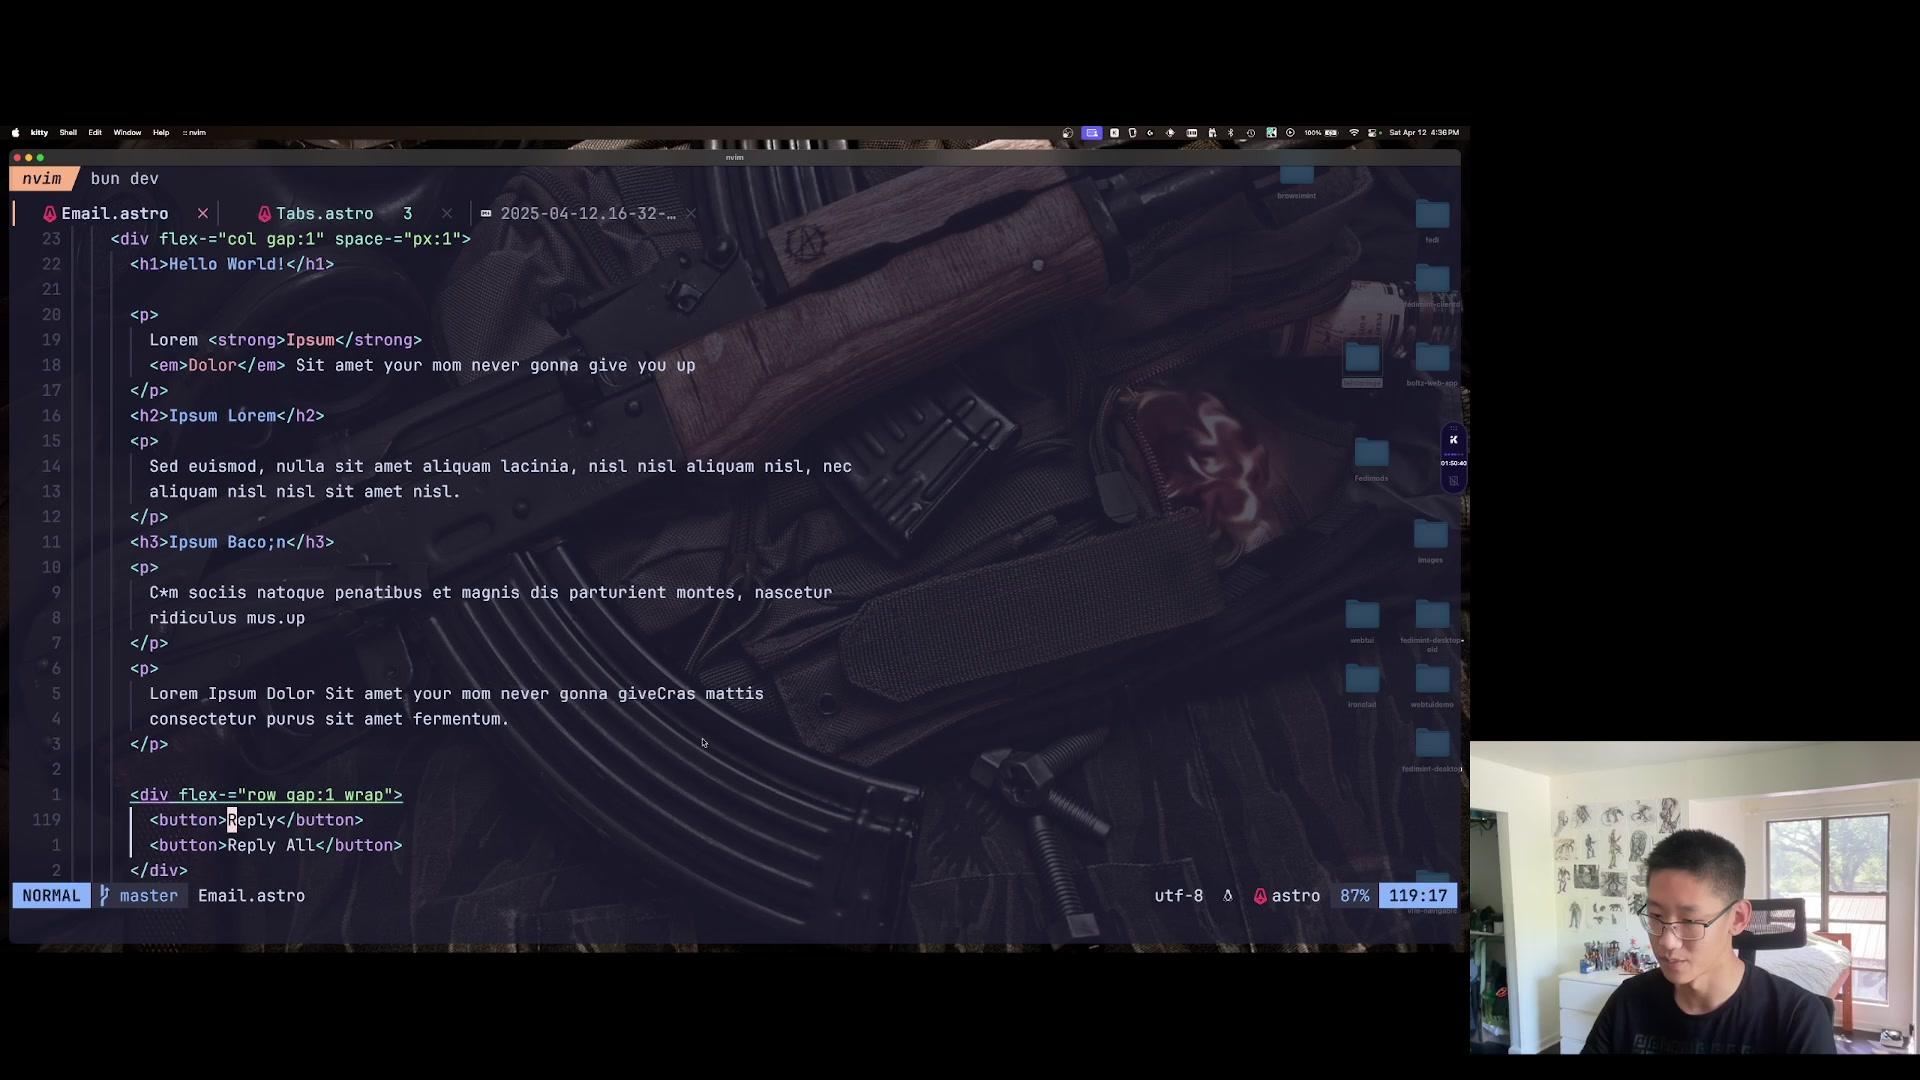Viewport: 1920px width, 1080px height.
Task: Click the recording timer showing 01:50:40
Action: 1453,463
